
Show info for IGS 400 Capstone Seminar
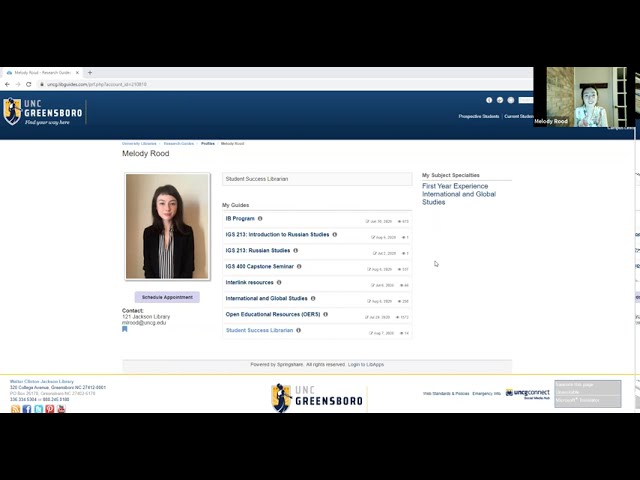pos(299,267)
